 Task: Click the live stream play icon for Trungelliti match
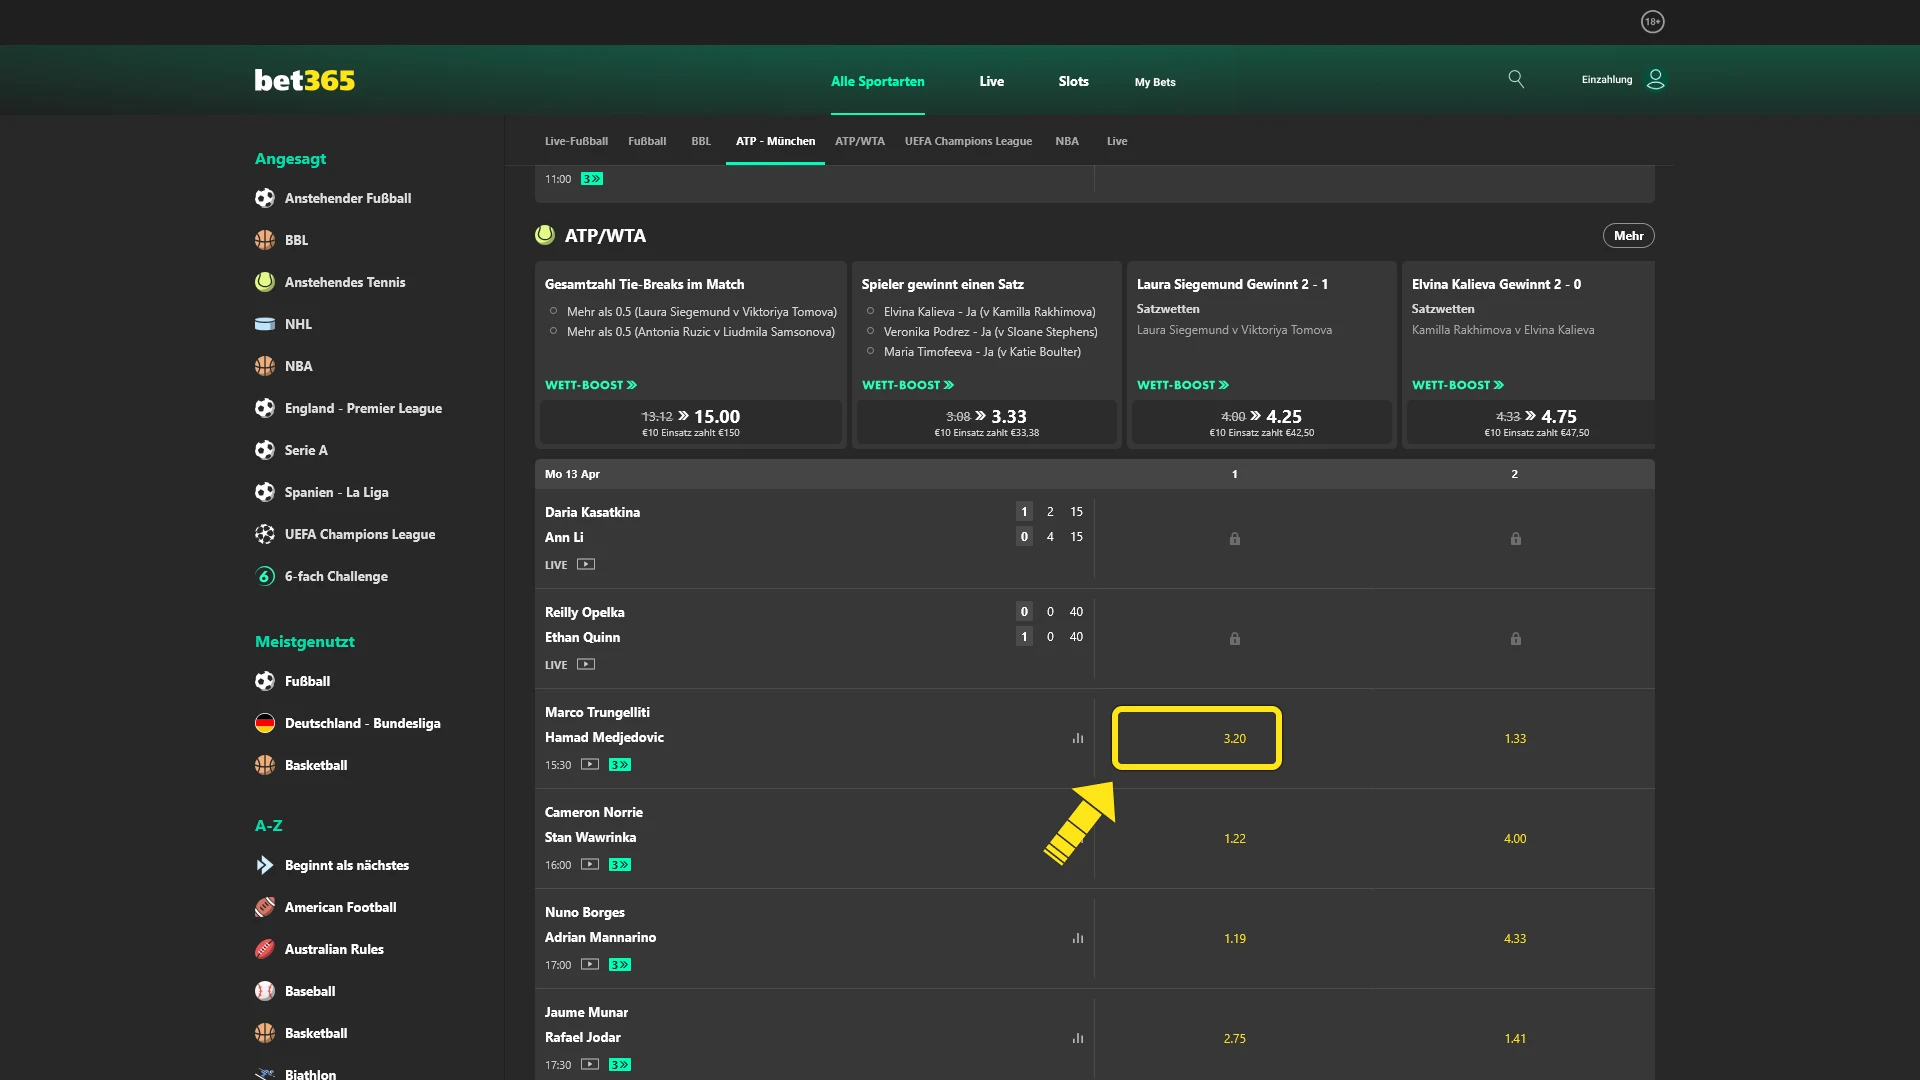[x=589, y=764]
